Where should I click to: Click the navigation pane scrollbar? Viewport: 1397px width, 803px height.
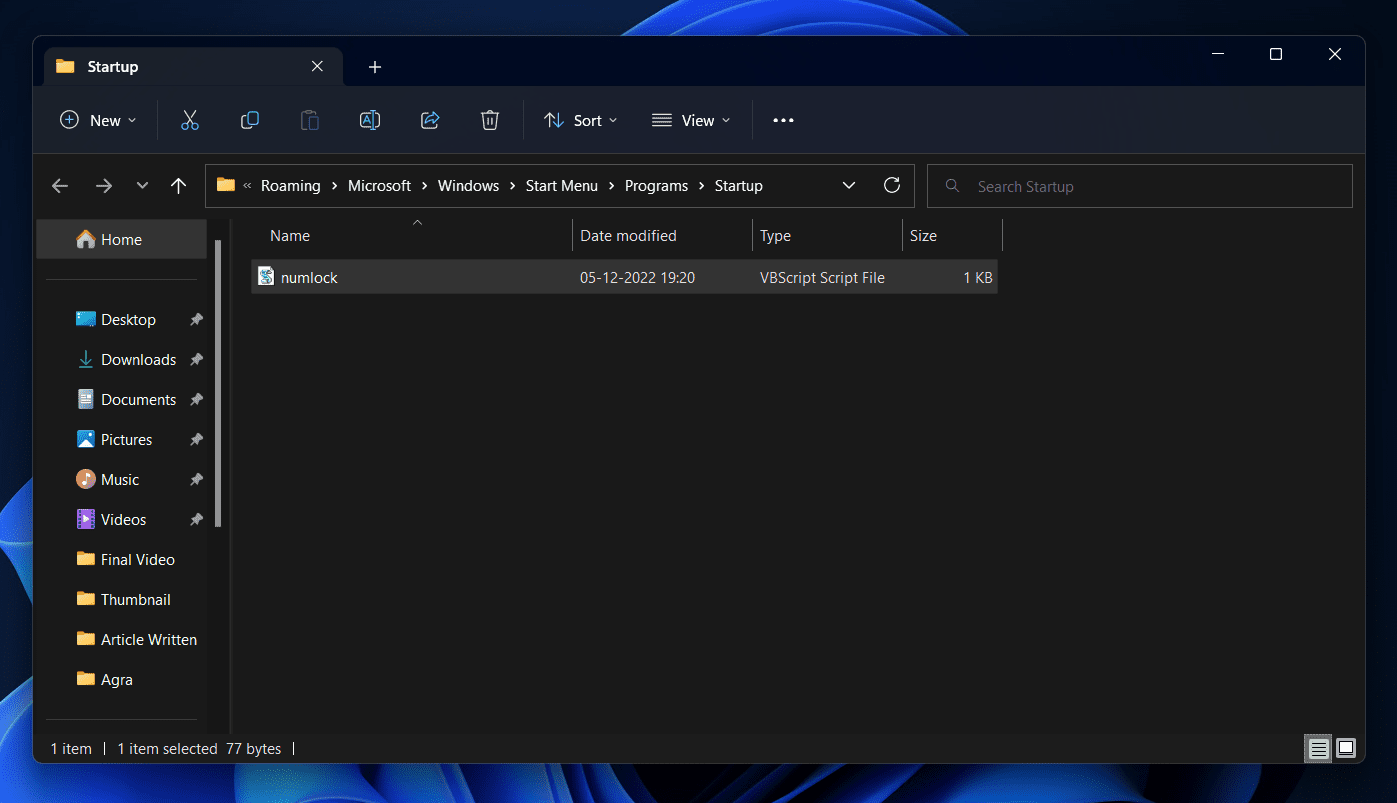click(x=218, y=380)
